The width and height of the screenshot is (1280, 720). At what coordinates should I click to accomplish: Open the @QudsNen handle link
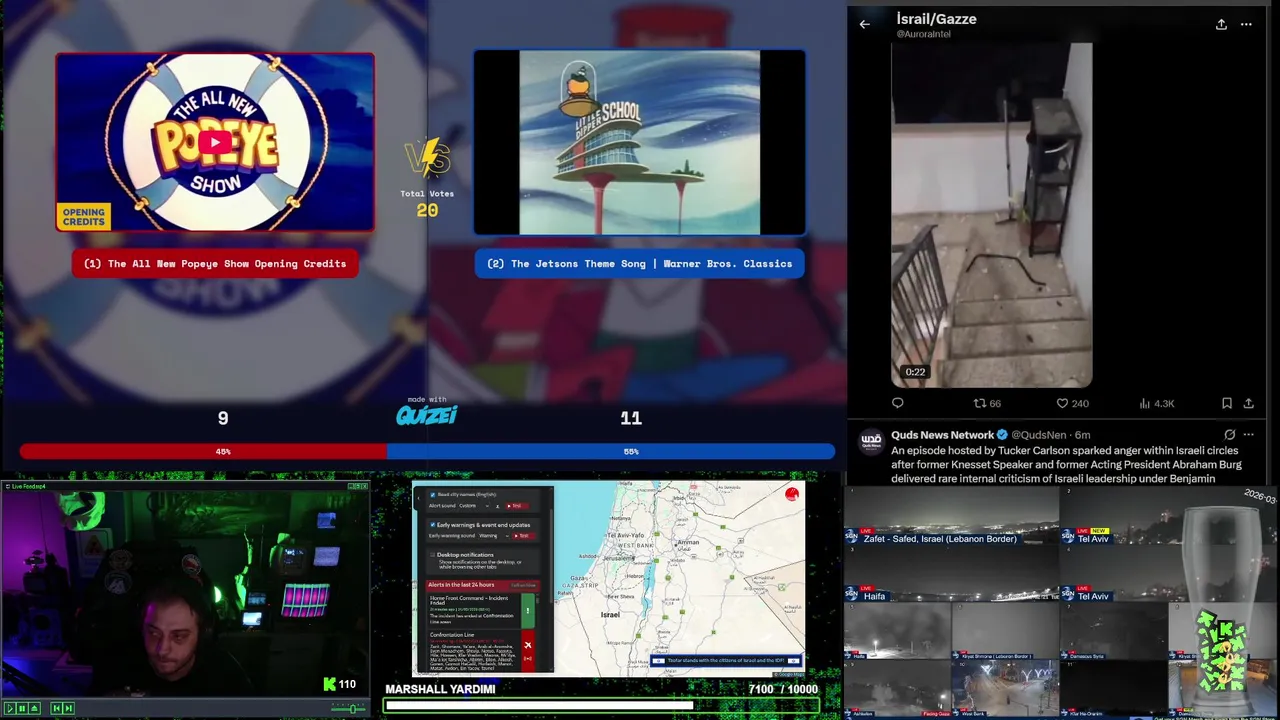[x=1041, y=435]
